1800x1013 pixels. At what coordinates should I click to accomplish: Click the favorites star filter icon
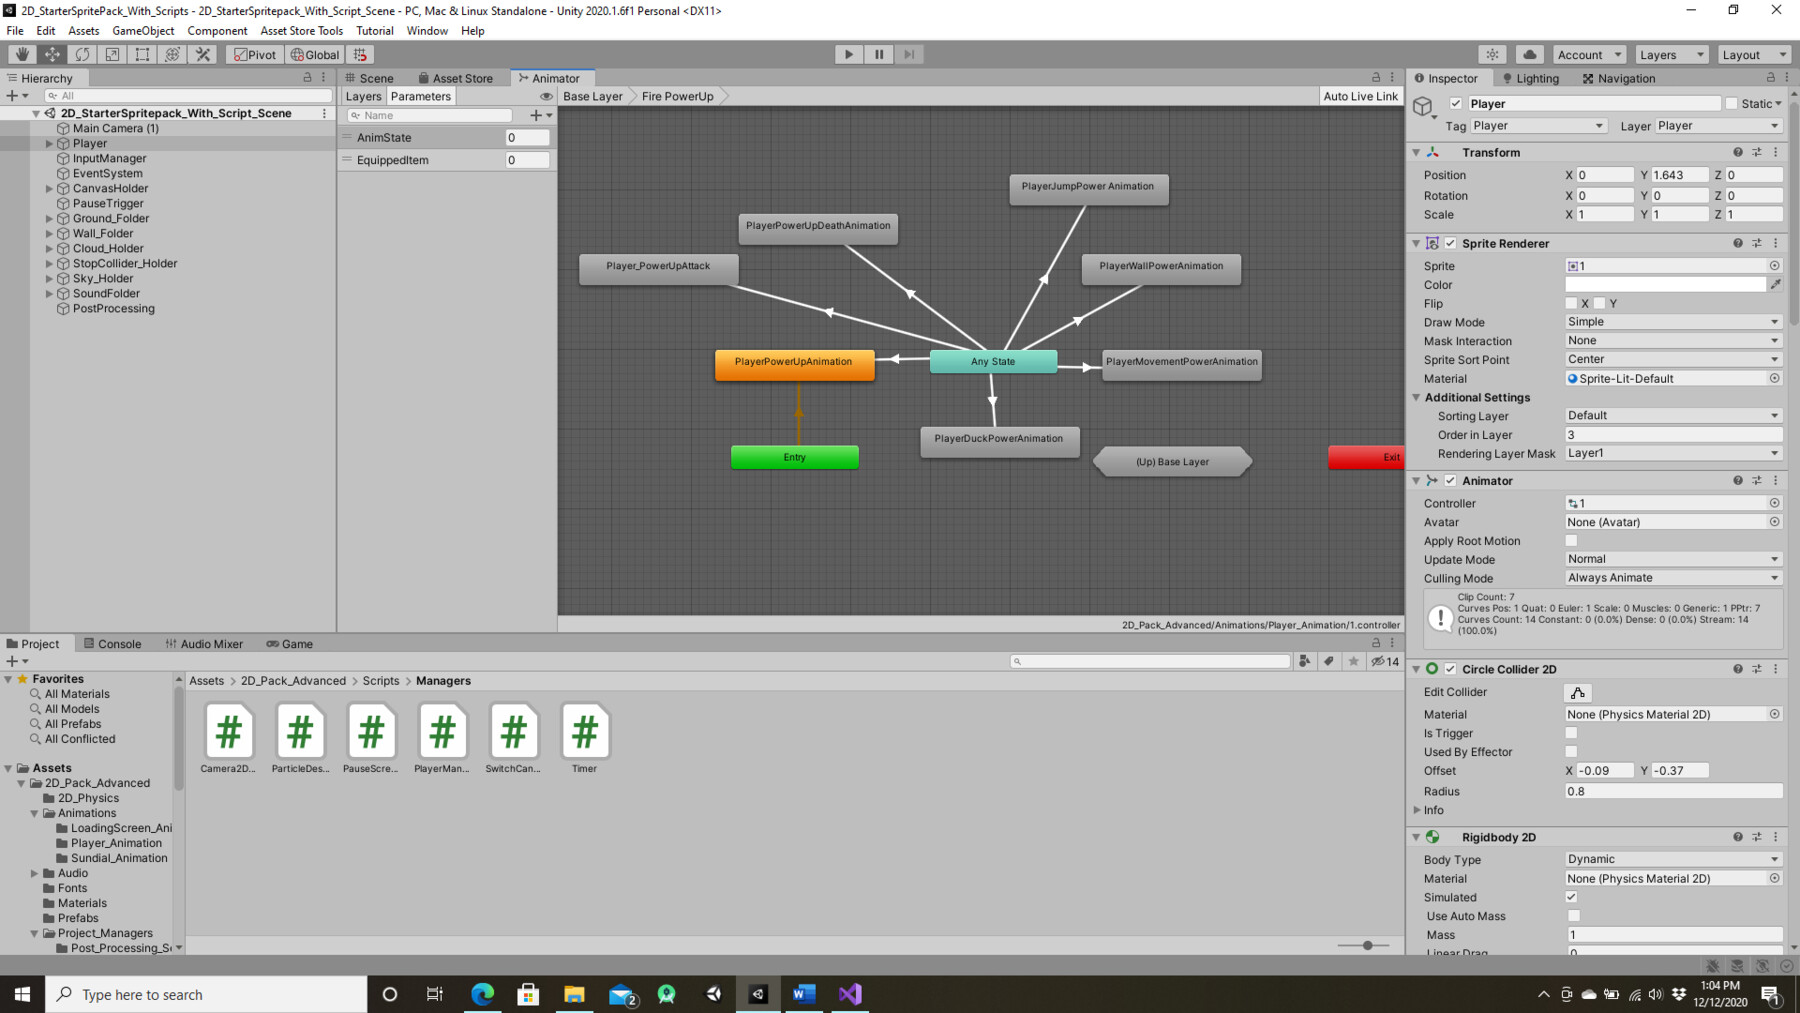pos(1353,661)
